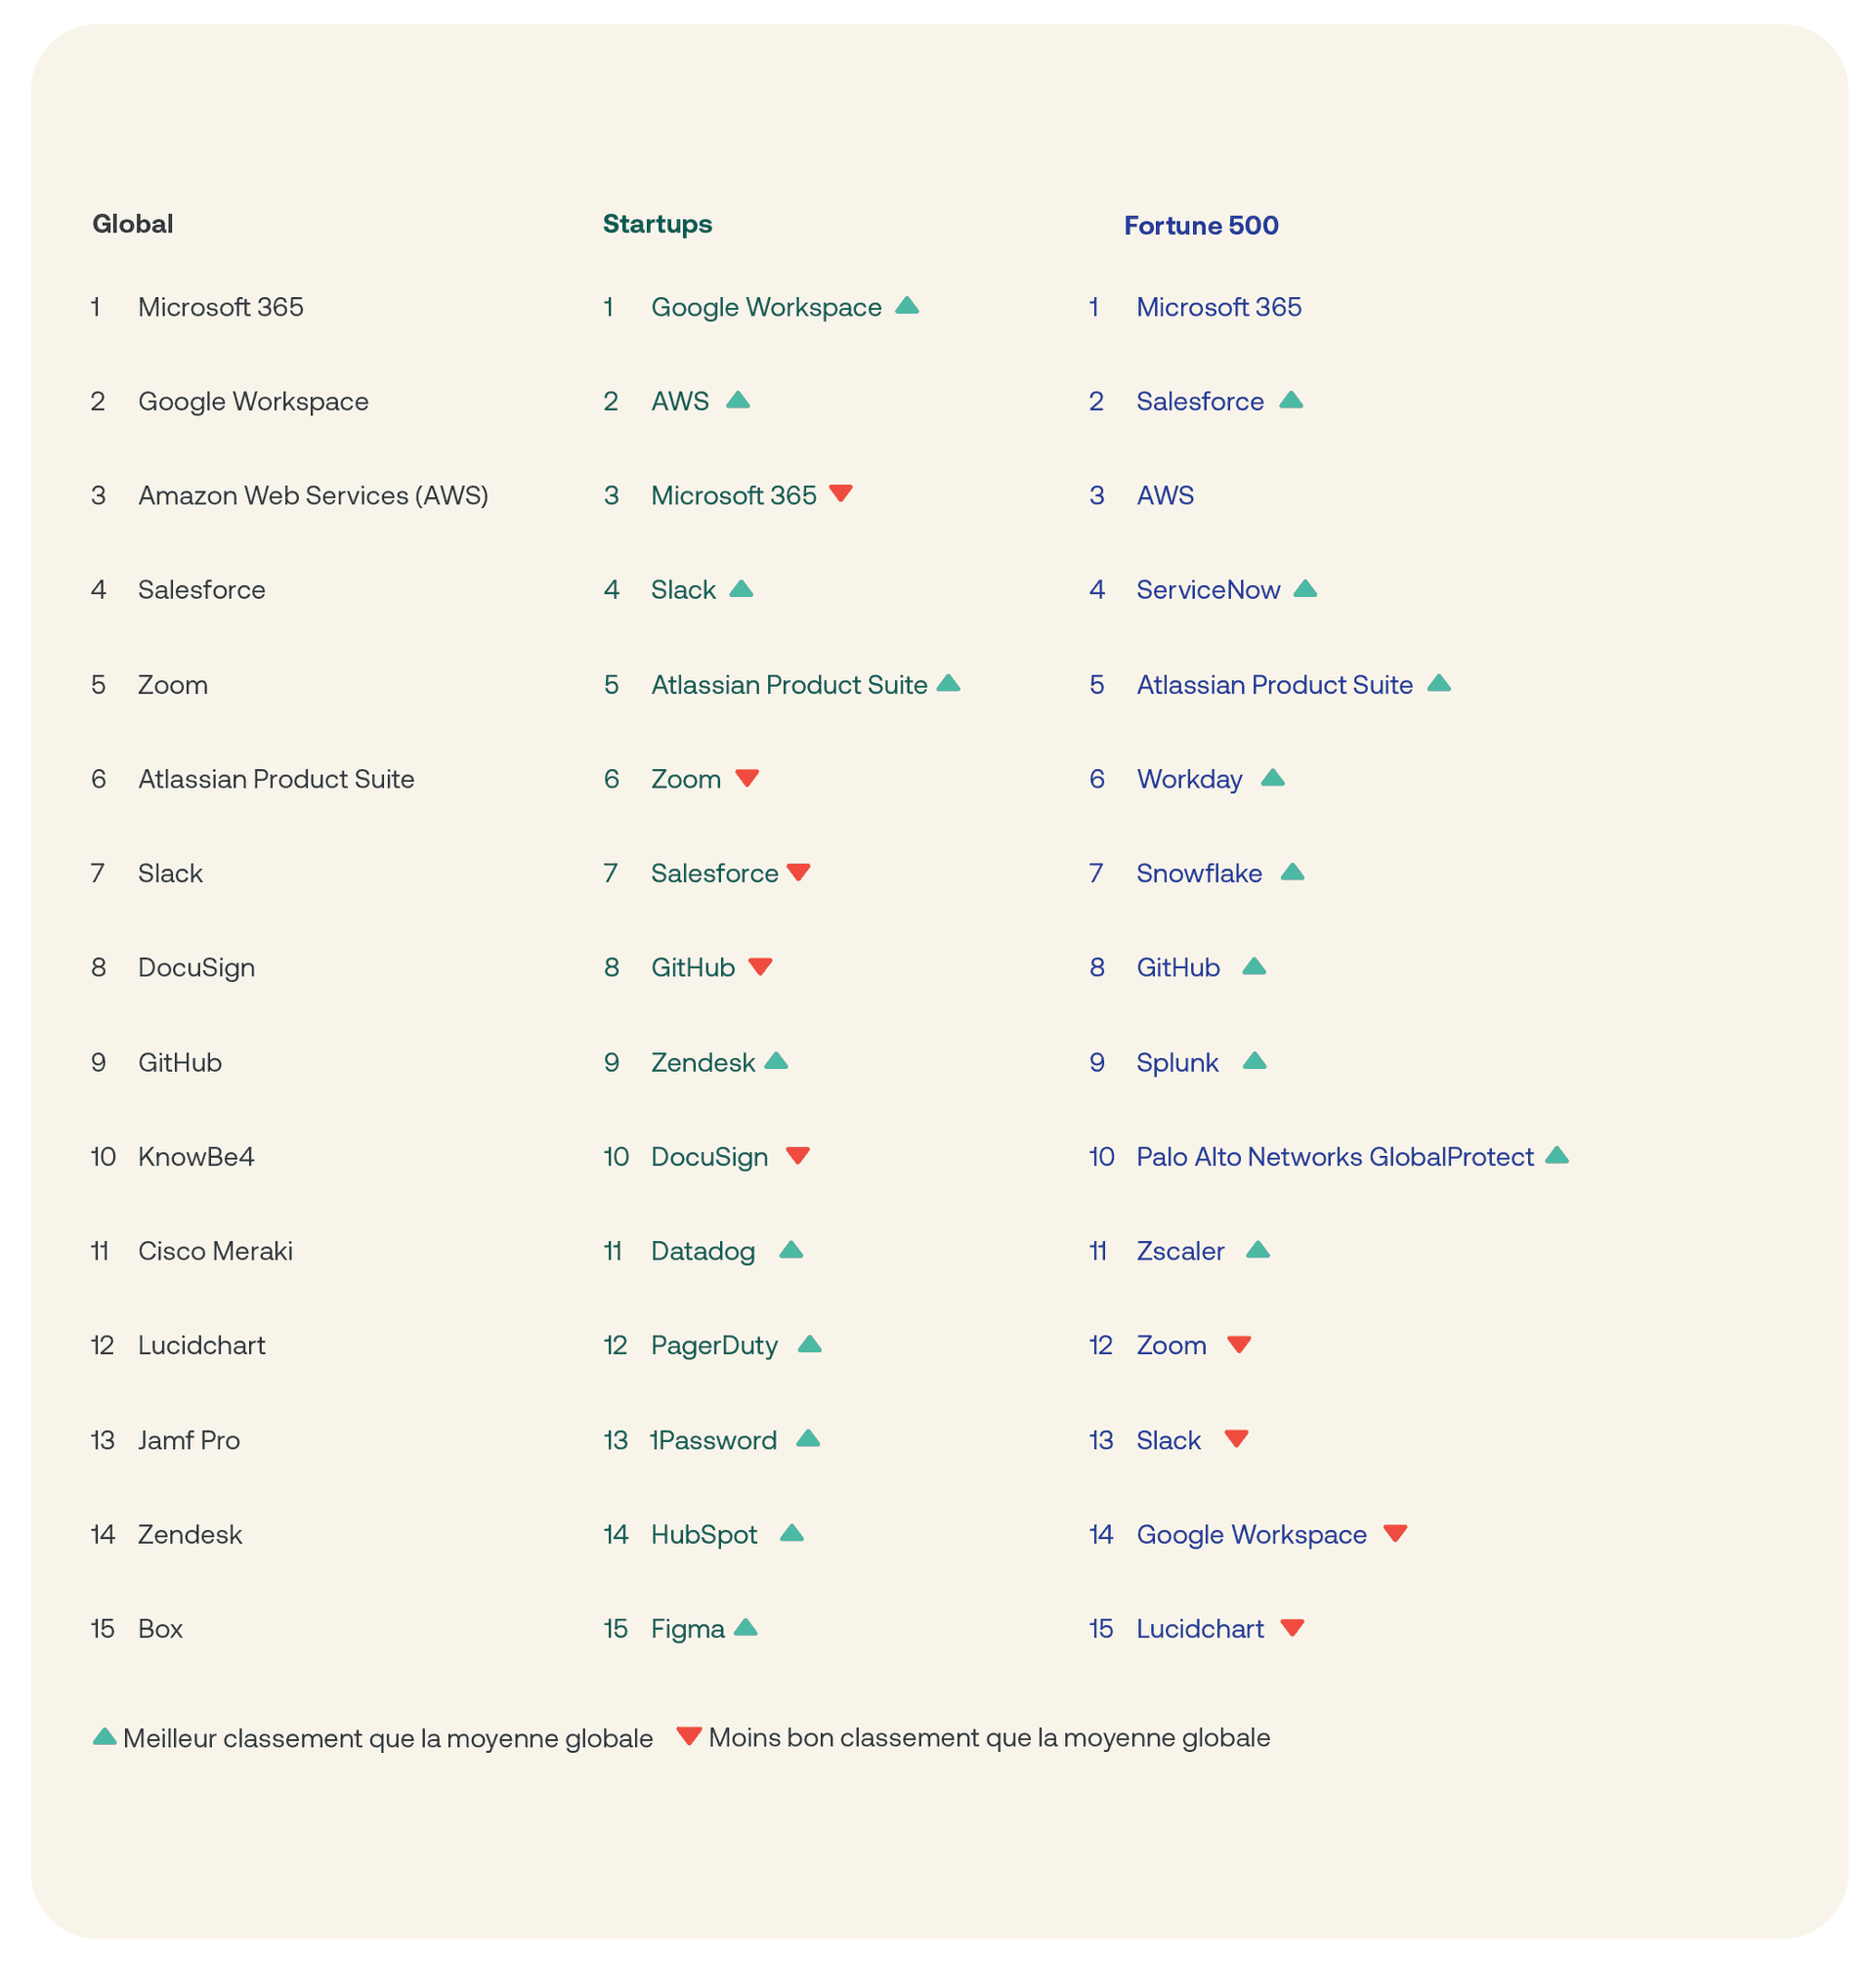This screenshot has width=1876, height=1963.
Task: Click red triangle beside Fortune 500 Google Workspace
Action: pos(1395,1533)
